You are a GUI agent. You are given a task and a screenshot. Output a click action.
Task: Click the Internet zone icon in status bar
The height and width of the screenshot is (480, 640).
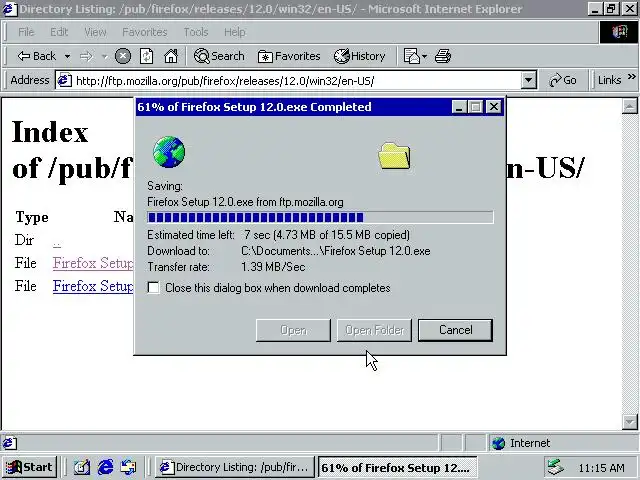coord(498,443)
